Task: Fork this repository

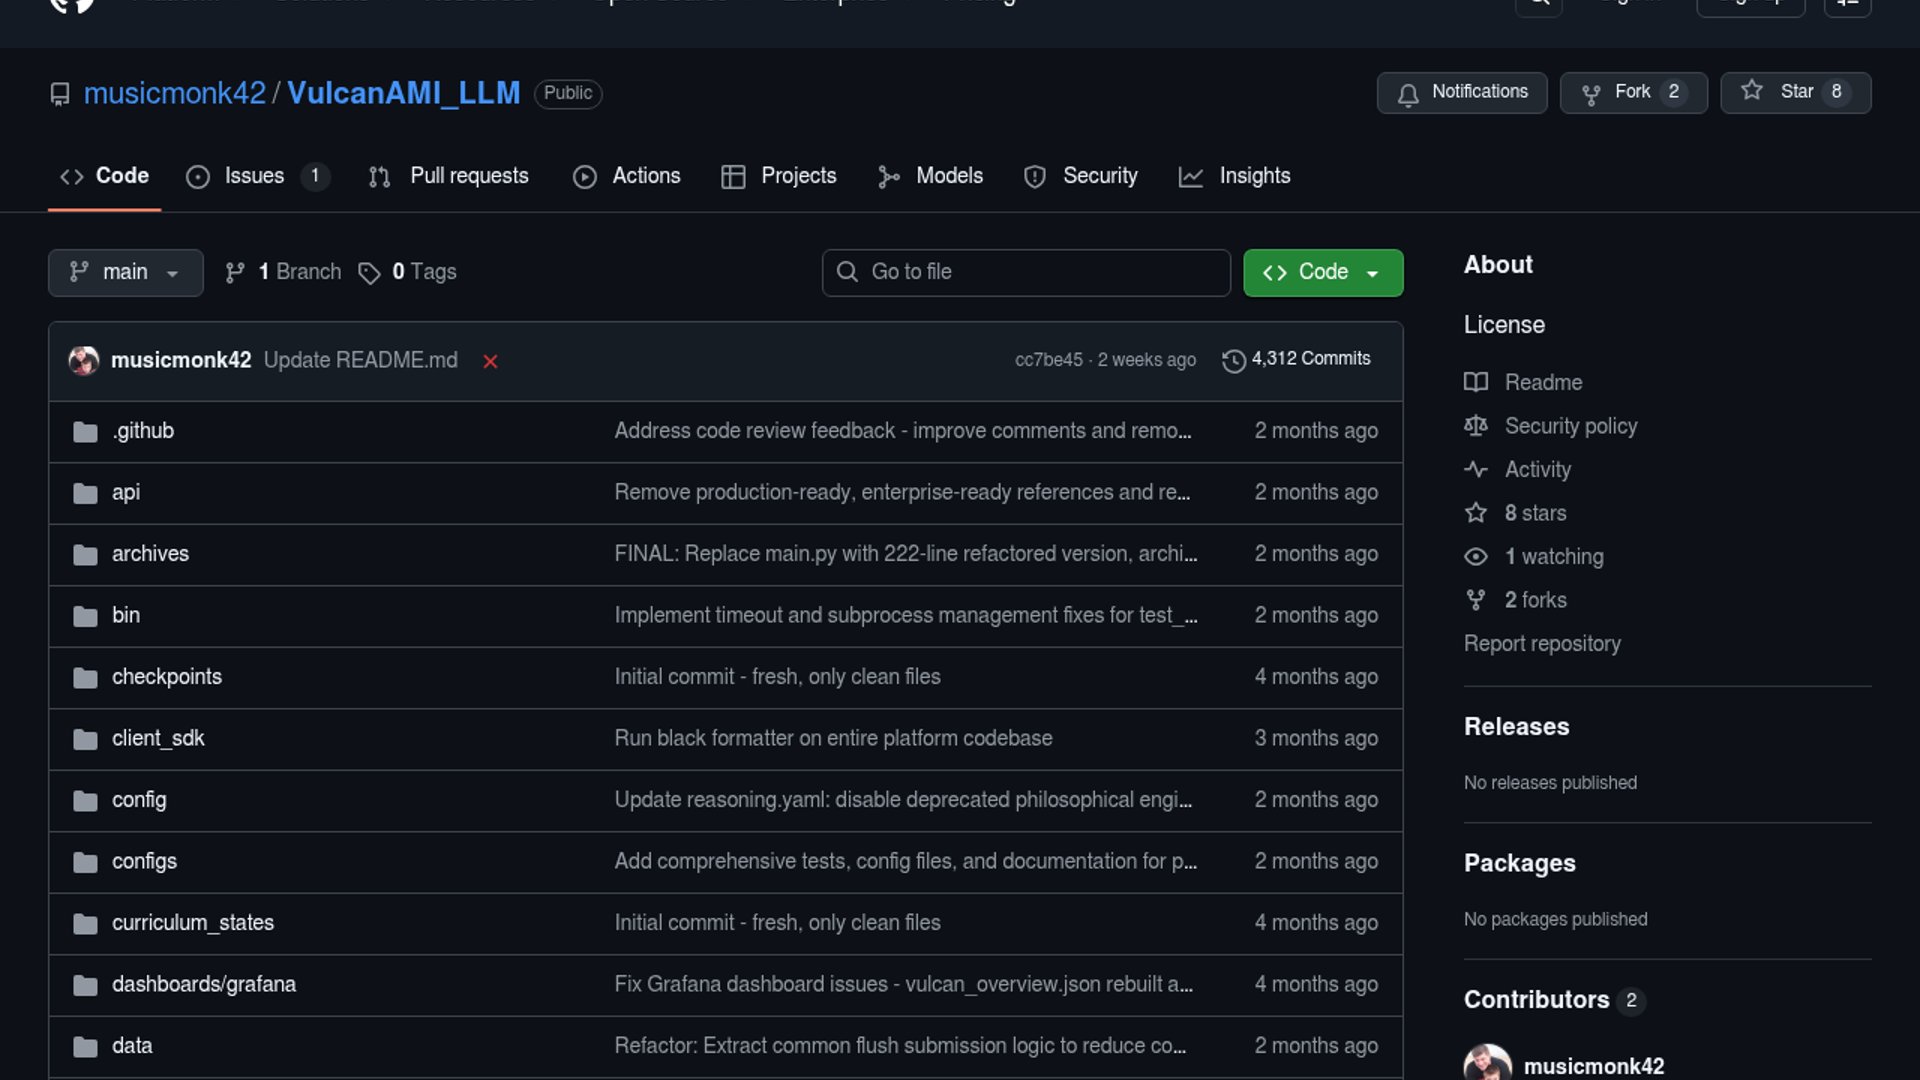Action: (1632, 92)
